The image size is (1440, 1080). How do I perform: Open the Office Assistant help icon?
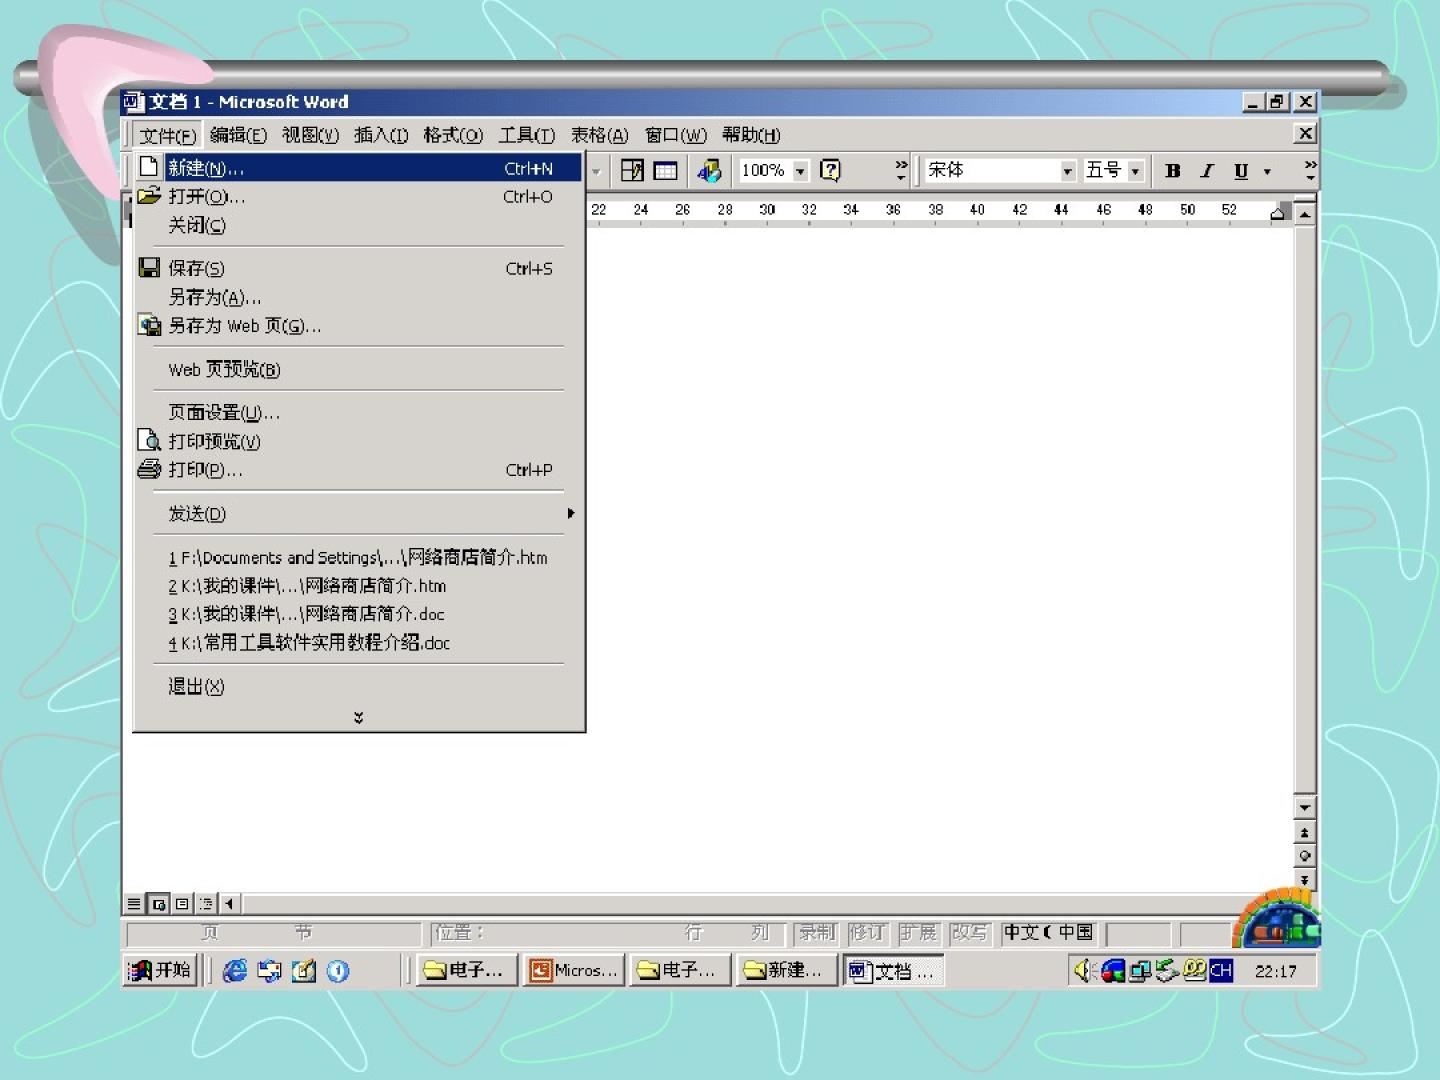830,171
